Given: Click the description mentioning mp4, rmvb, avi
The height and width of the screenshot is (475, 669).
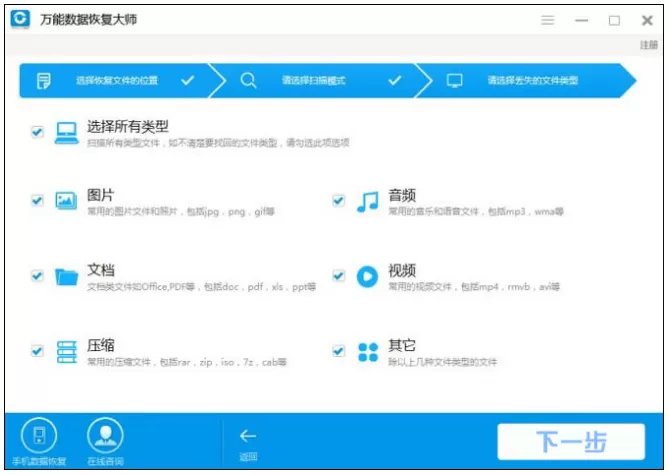Looking at the screenshot, I should click(x=474, y=286).
